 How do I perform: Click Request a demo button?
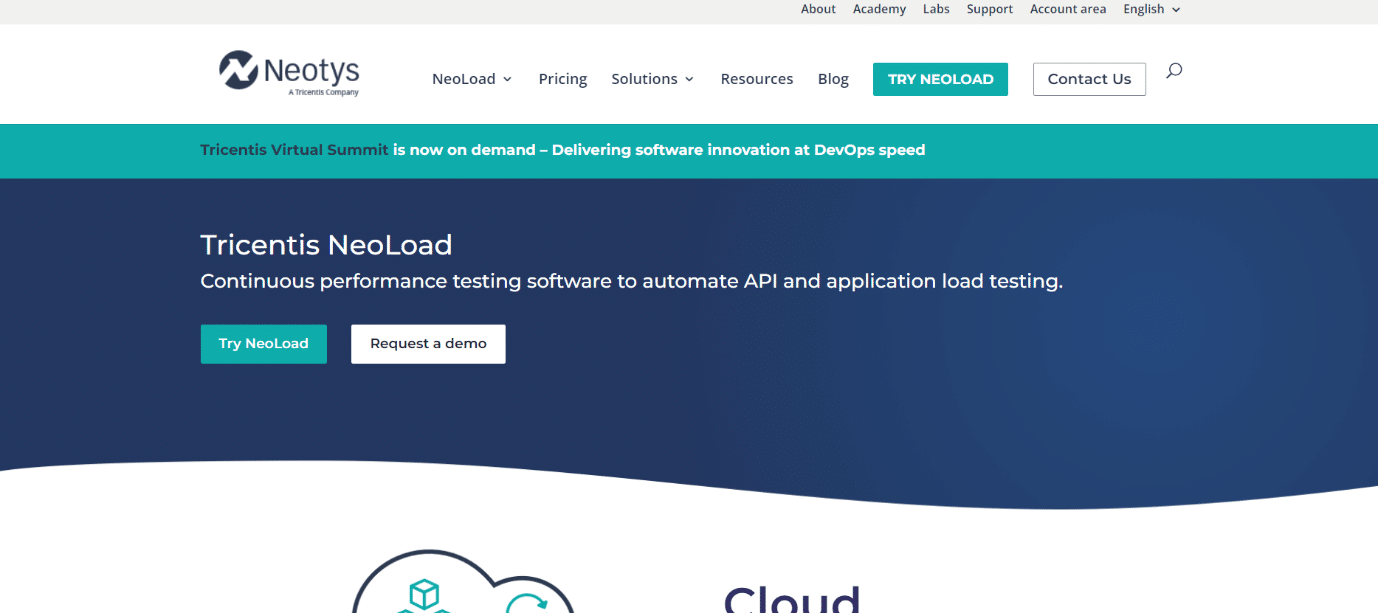point(428,343)
